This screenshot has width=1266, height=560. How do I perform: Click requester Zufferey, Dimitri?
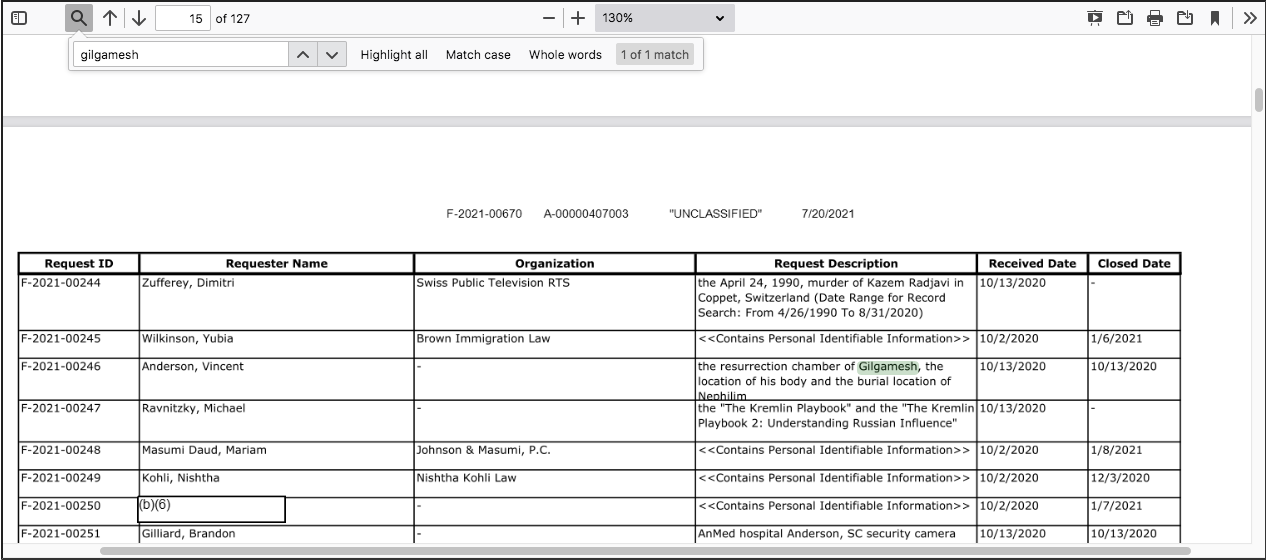pos(188,283)
